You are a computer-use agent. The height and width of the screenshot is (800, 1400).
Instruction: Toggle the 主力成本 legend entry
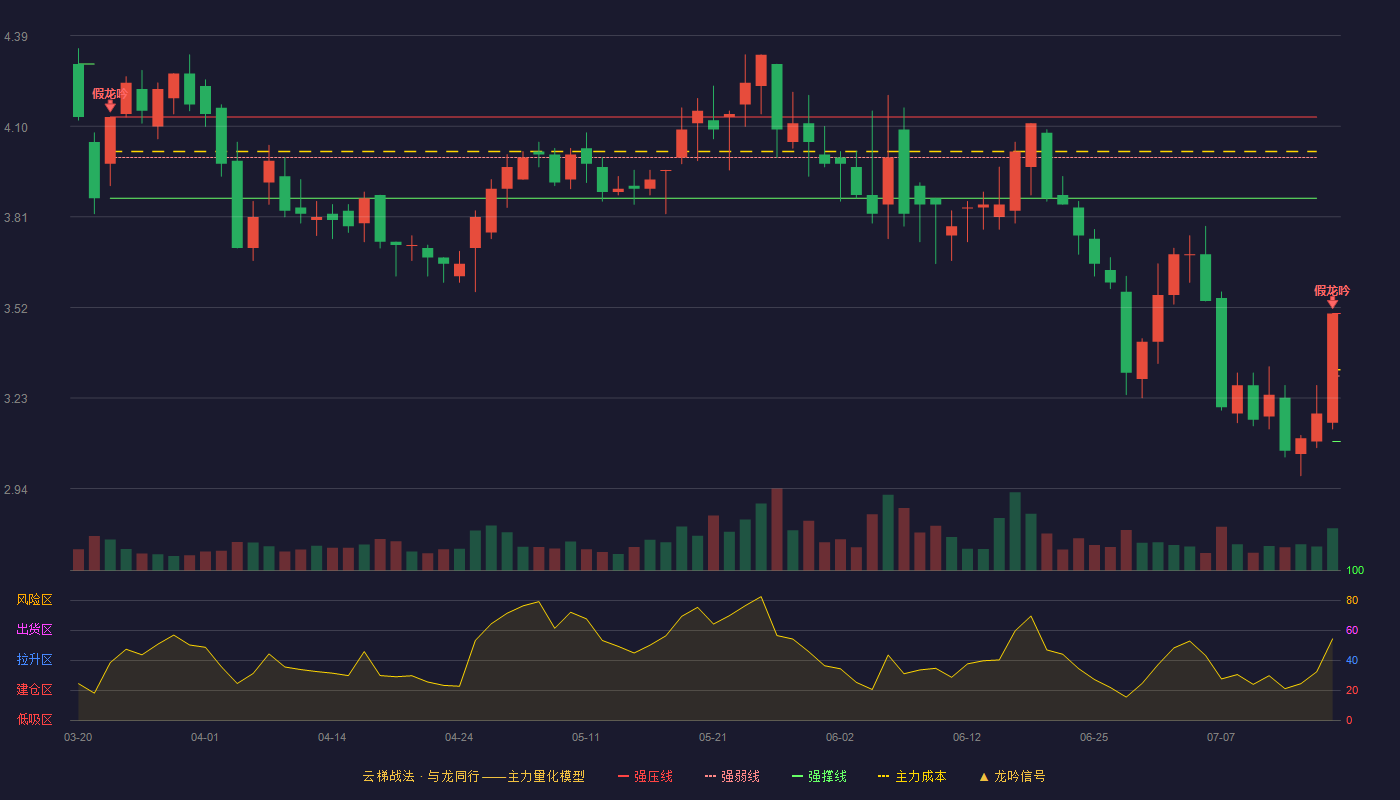(x=912, y=776)
